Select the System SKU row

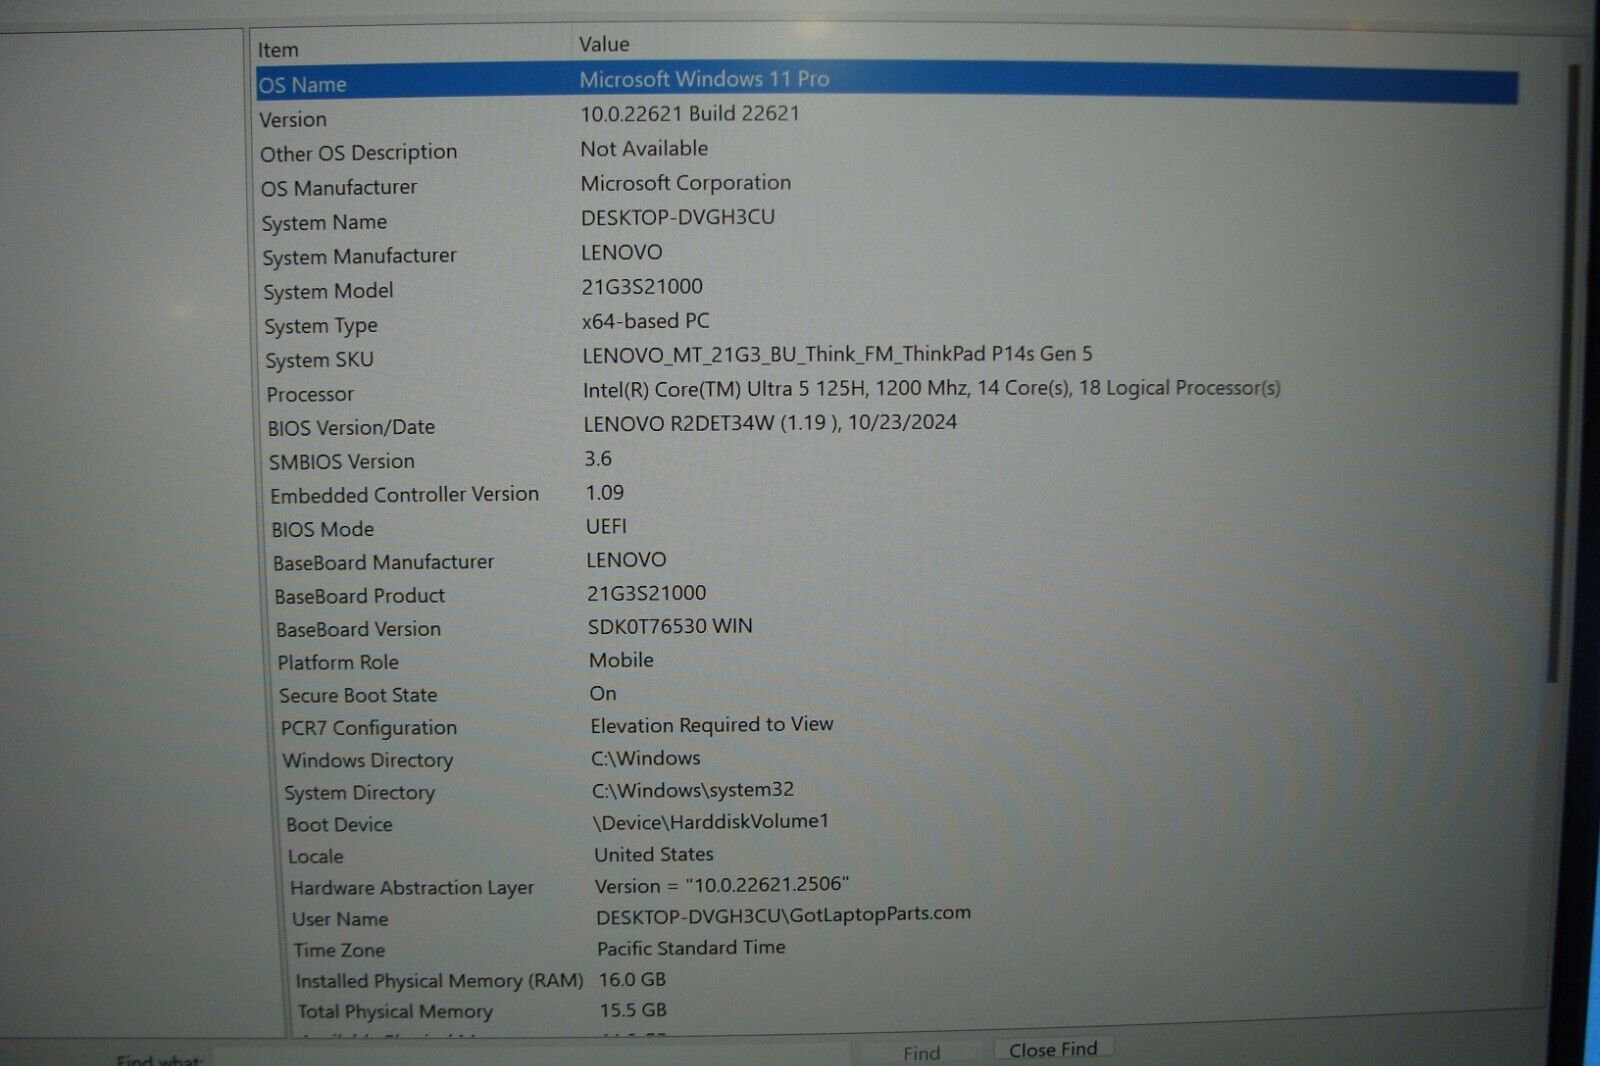pos(319,360)
